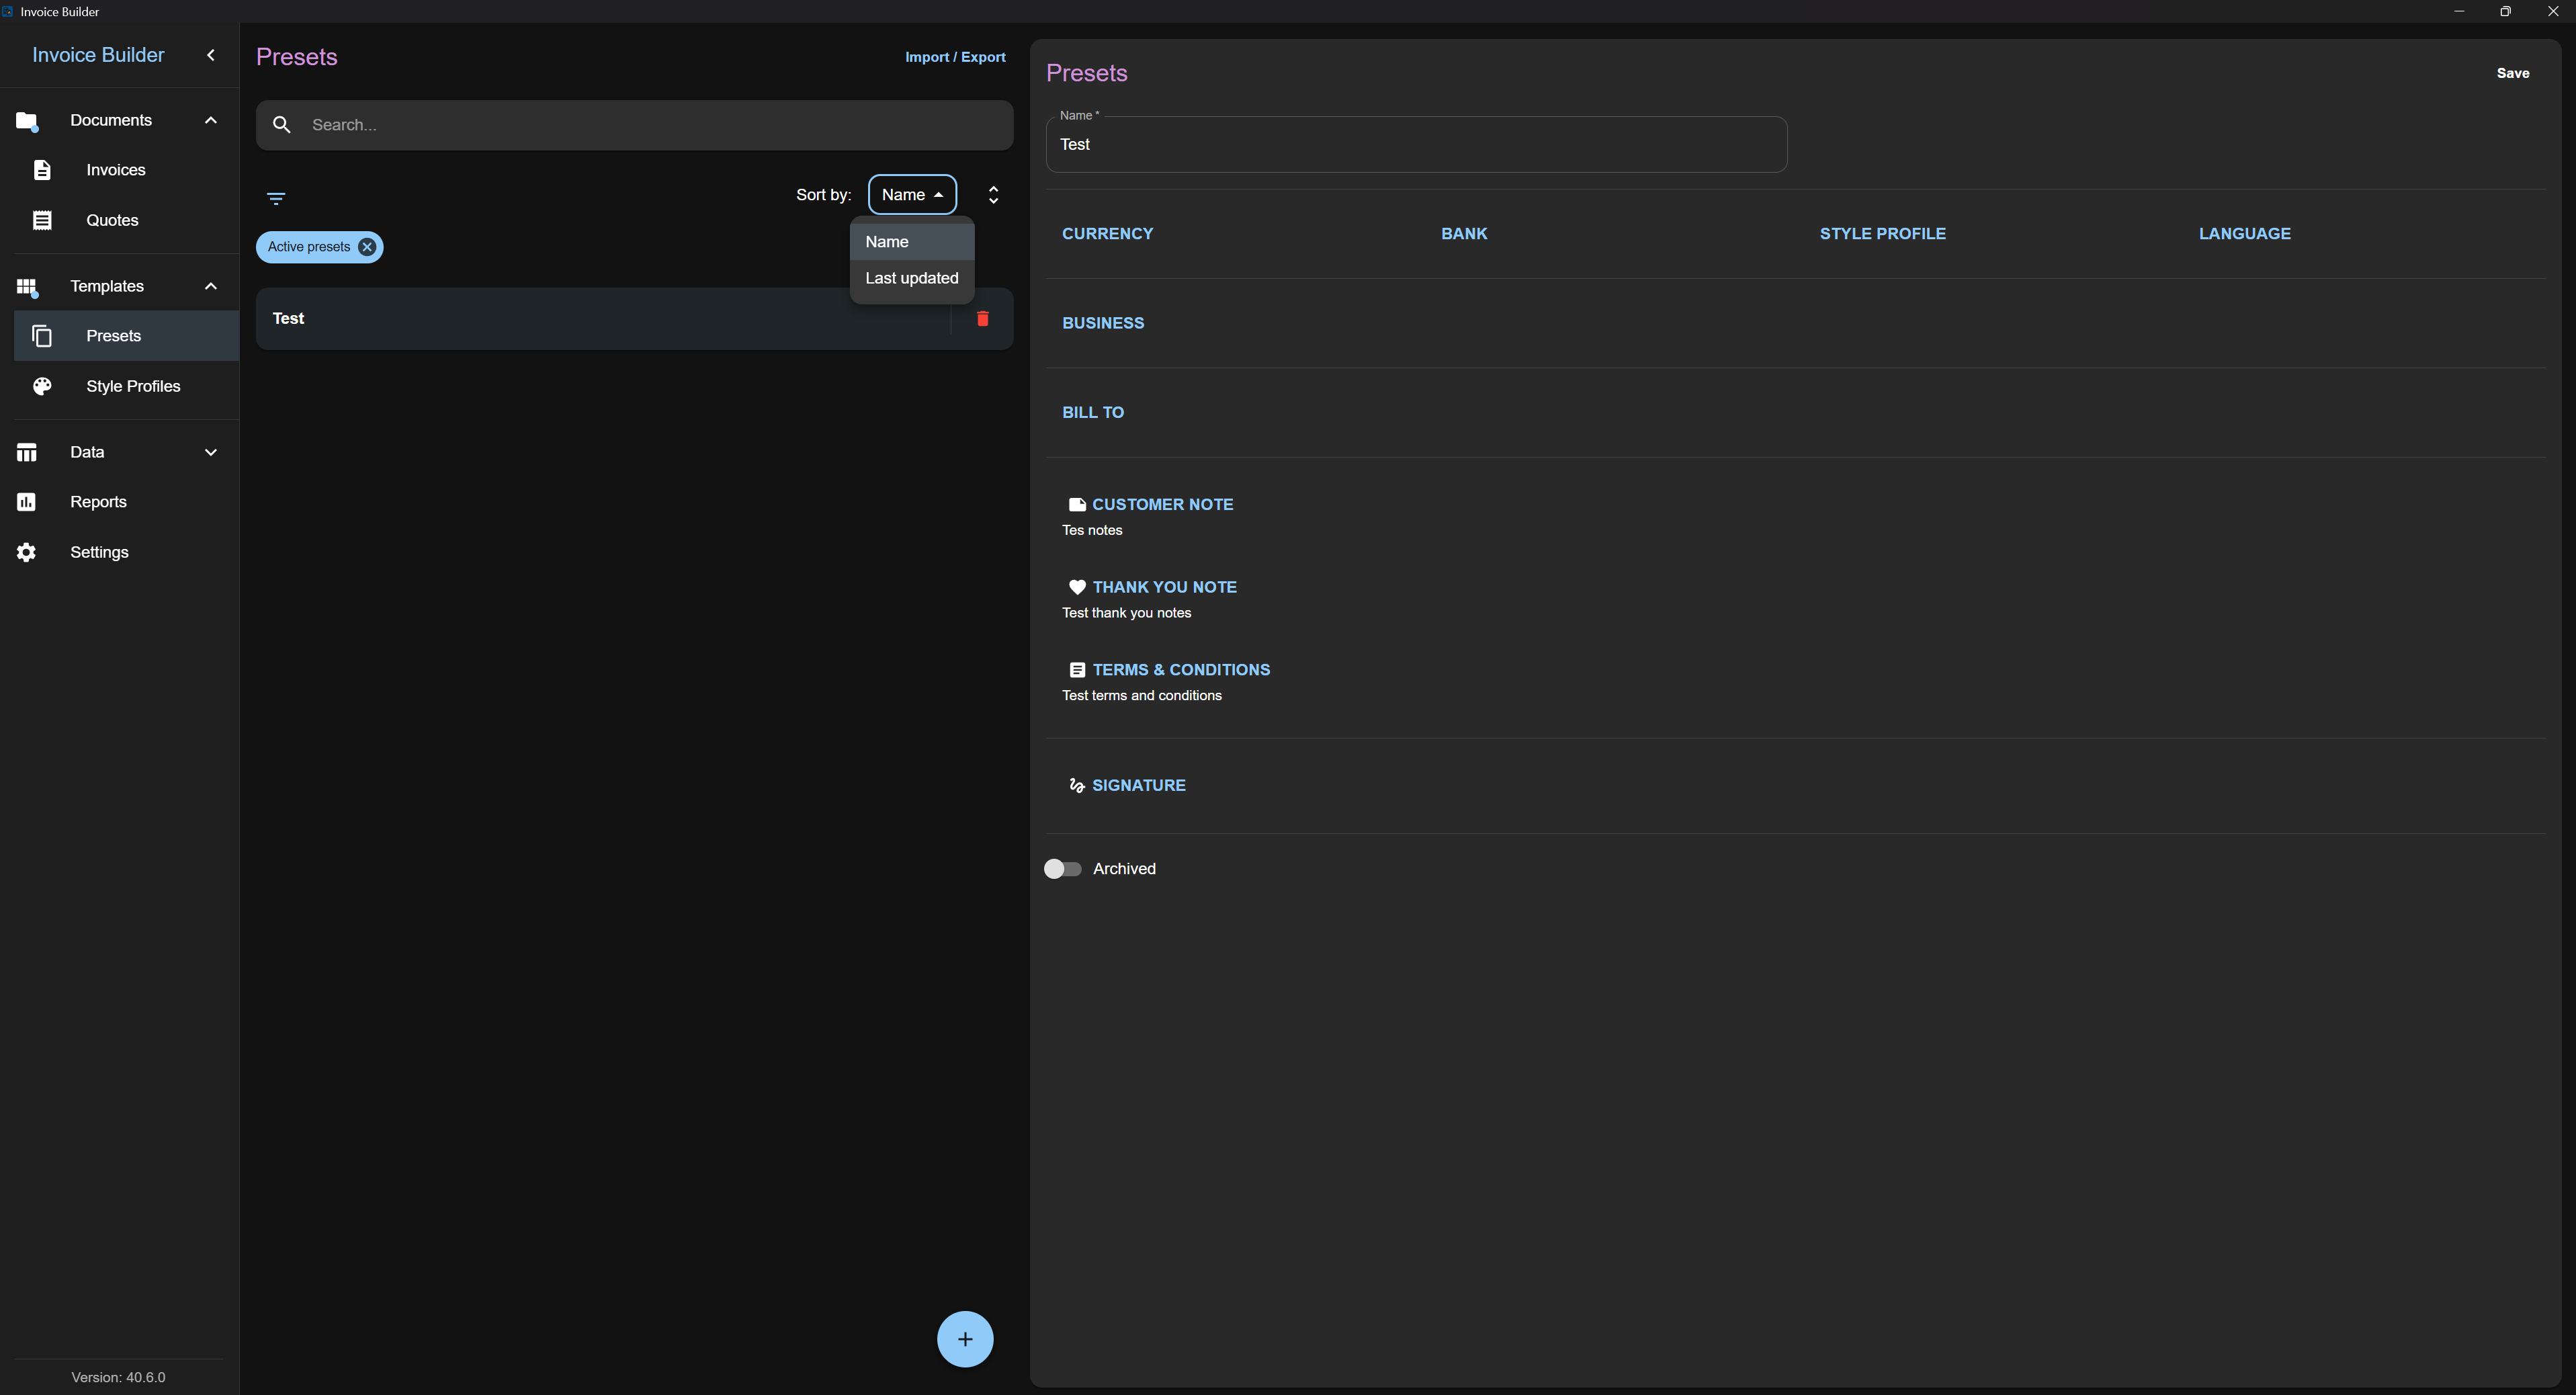Open the LANGUAGE section
Viewport: 2576px width, 1395px height.
(x=2244, y=234)
